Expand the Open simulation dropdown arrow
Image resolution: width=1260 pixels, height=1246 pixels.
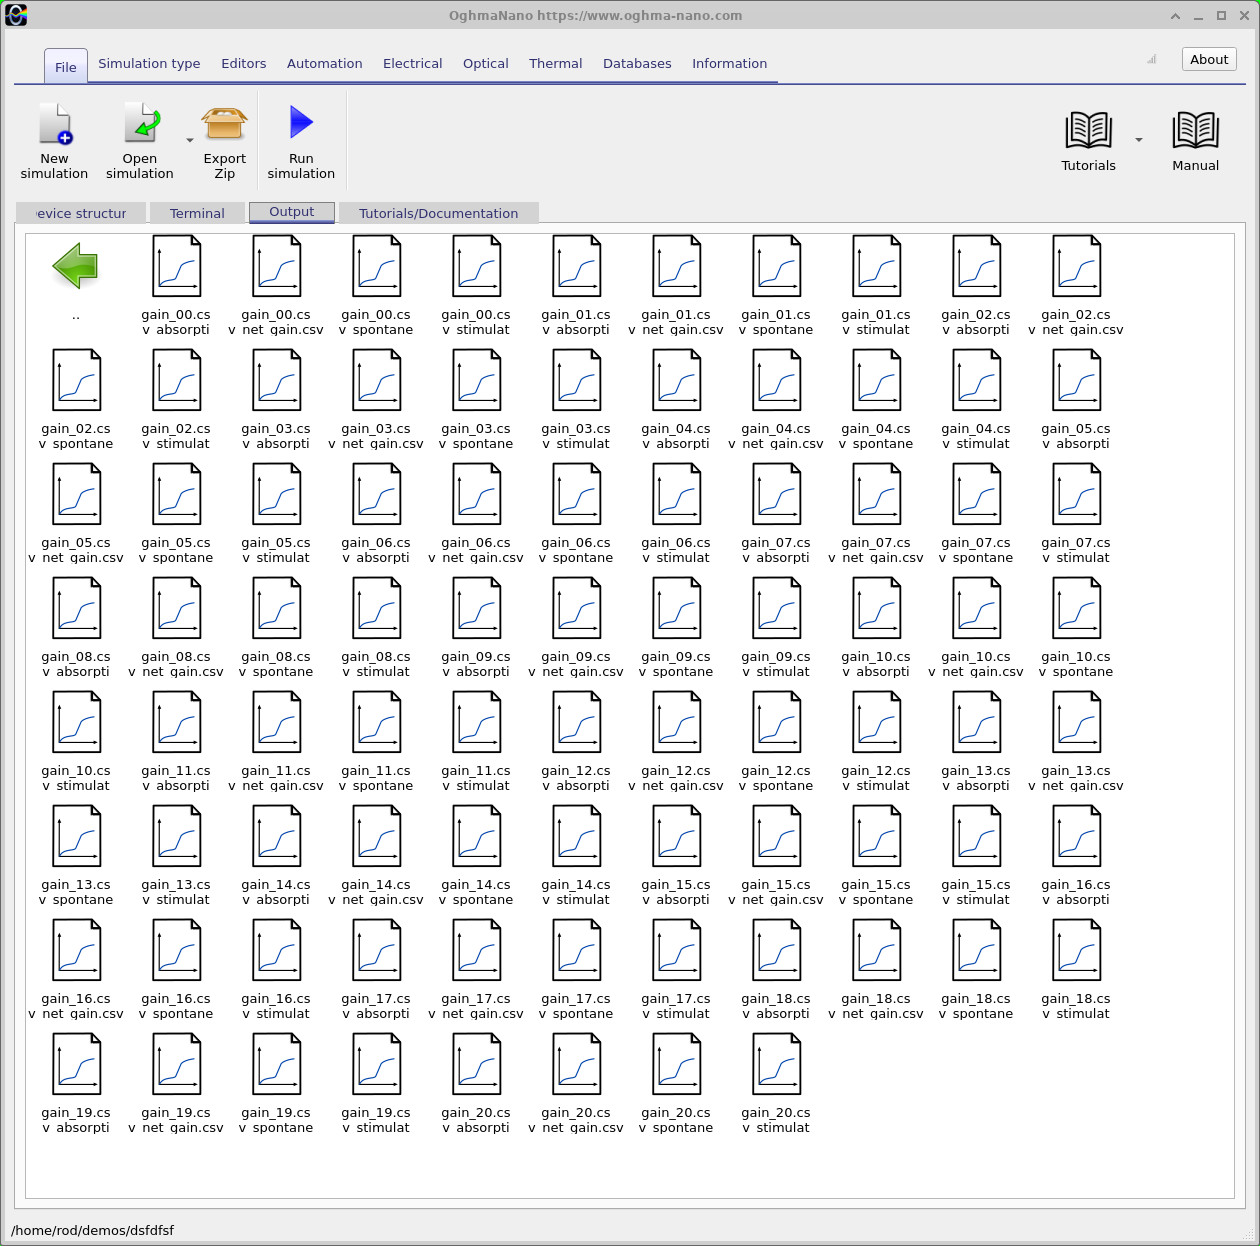tap(190, 141)
